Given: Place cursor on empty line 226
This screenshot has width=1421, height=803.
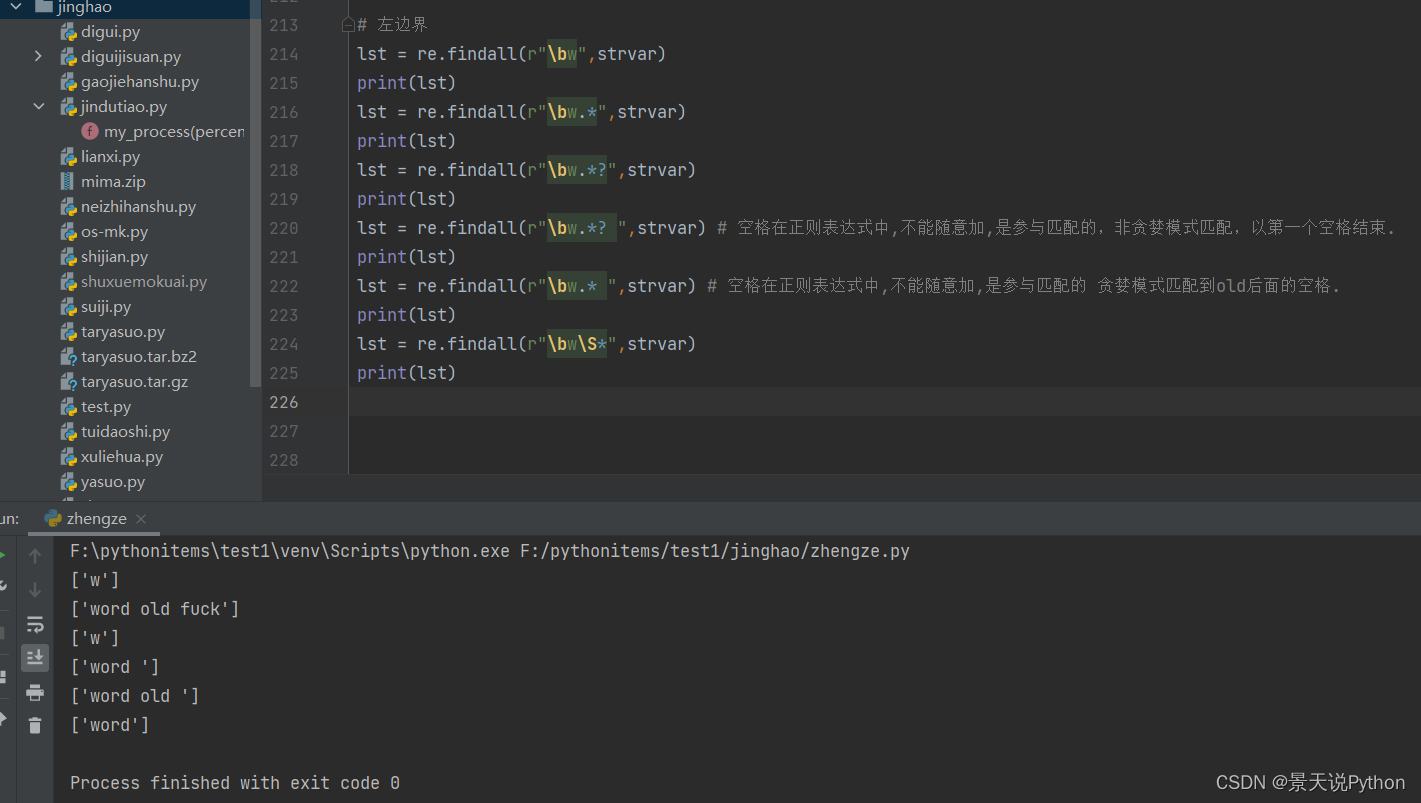Looking at the screenshot, I should (x=884, y=402).
